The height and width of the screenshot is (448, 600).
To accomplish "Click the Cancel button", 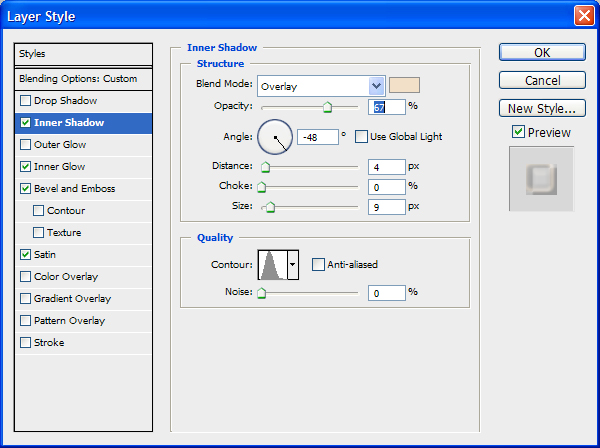I will tap(542, 80).
